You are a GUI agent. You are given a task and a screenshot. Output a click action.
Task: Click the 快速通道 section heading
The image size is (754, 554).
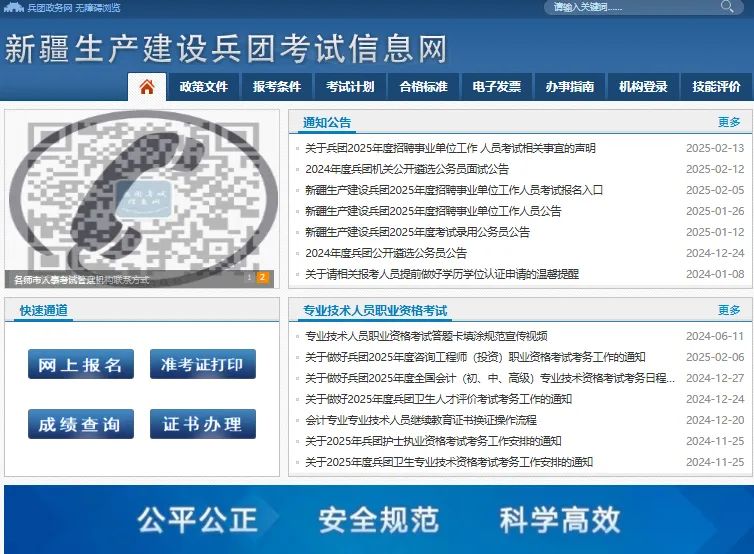[x=44, y=311]
